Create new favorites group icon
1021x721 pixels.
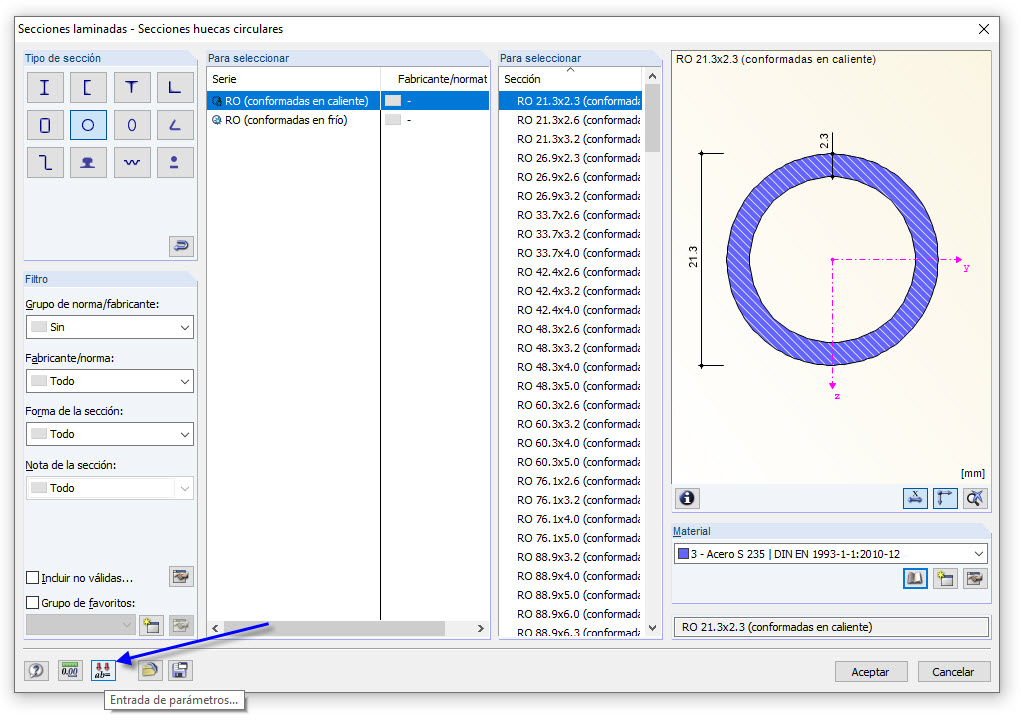(x=151, y=625)
